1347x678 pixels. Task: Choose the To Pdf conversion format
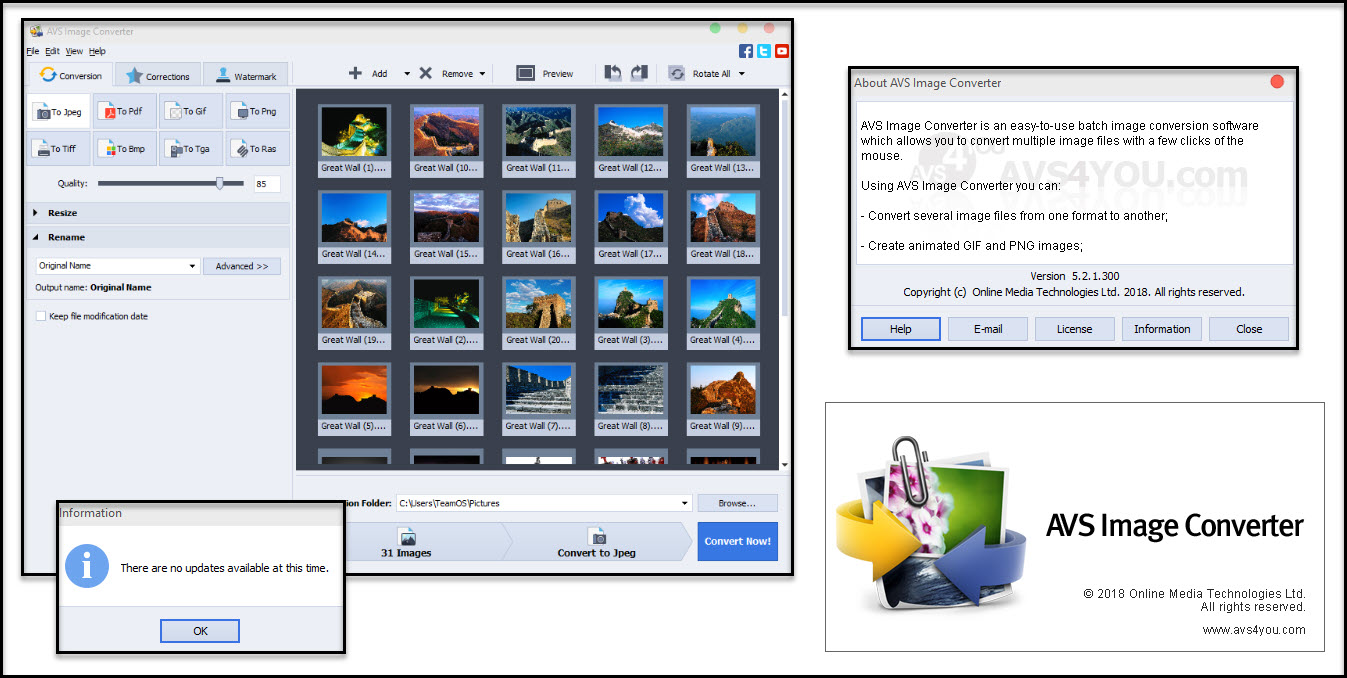pyautogui.click(x=125, y=112)
